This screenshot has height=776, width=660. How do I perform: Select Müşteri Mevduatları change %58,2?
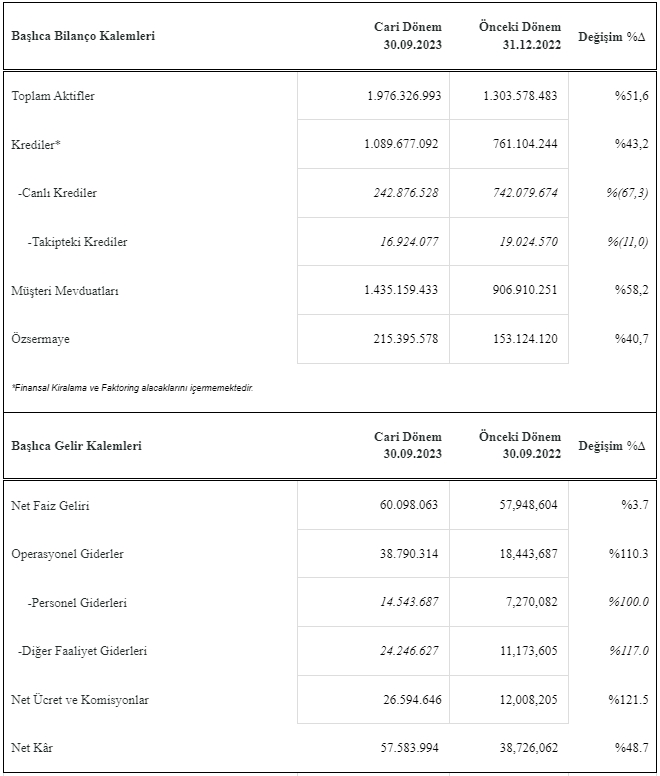pos(631,290)
